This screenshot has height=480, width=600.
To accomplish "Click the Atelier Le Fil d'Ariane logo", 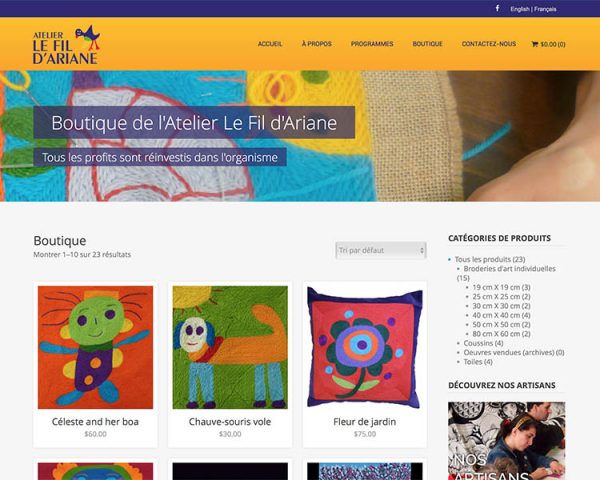I will [x=66, y=44].
